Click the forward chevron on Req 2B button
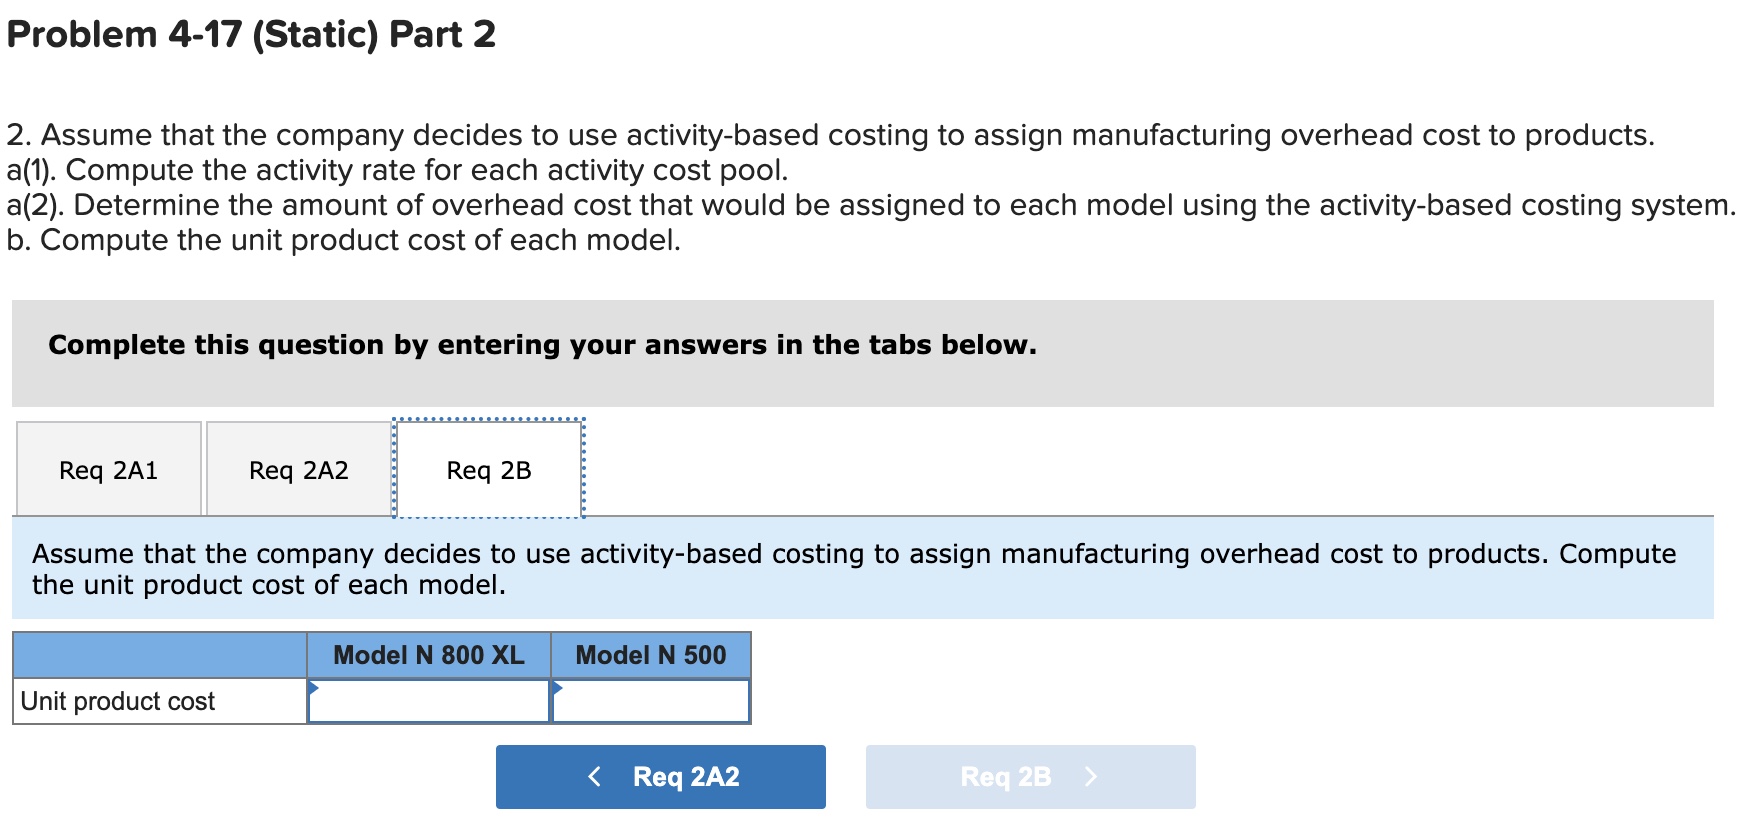1738x839 pixels. pos(1090,776)
